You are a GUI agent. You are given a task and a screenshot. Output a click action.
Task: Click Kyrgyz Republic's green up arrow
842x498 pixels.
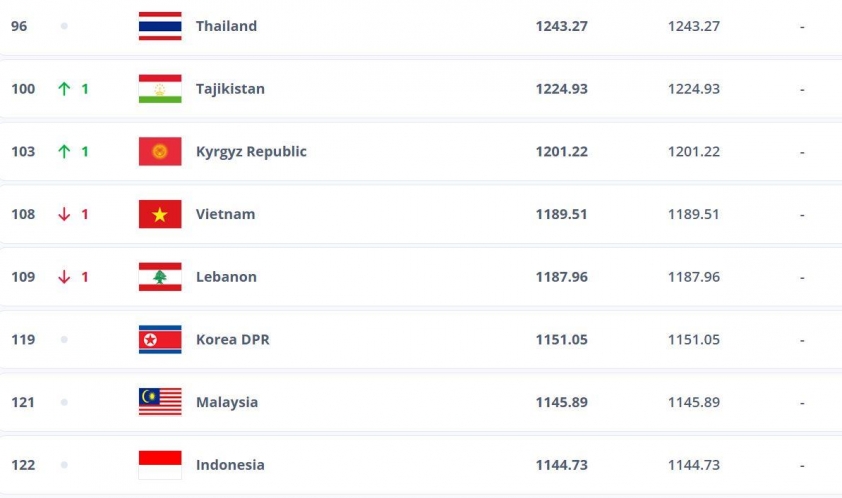(x=64, y=152)
